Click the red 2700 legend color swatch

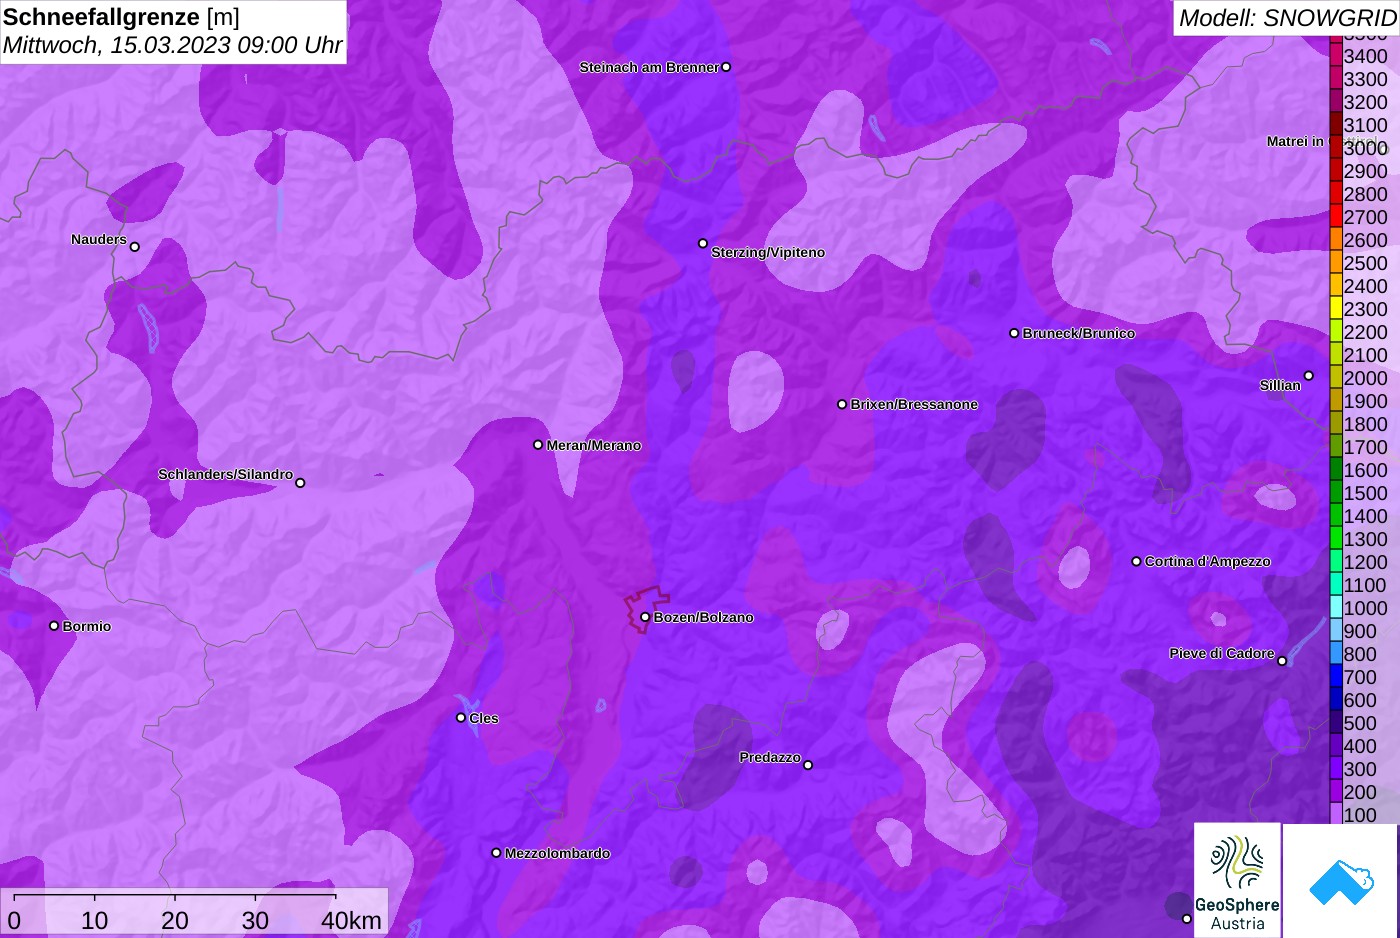coord(1336,216)
